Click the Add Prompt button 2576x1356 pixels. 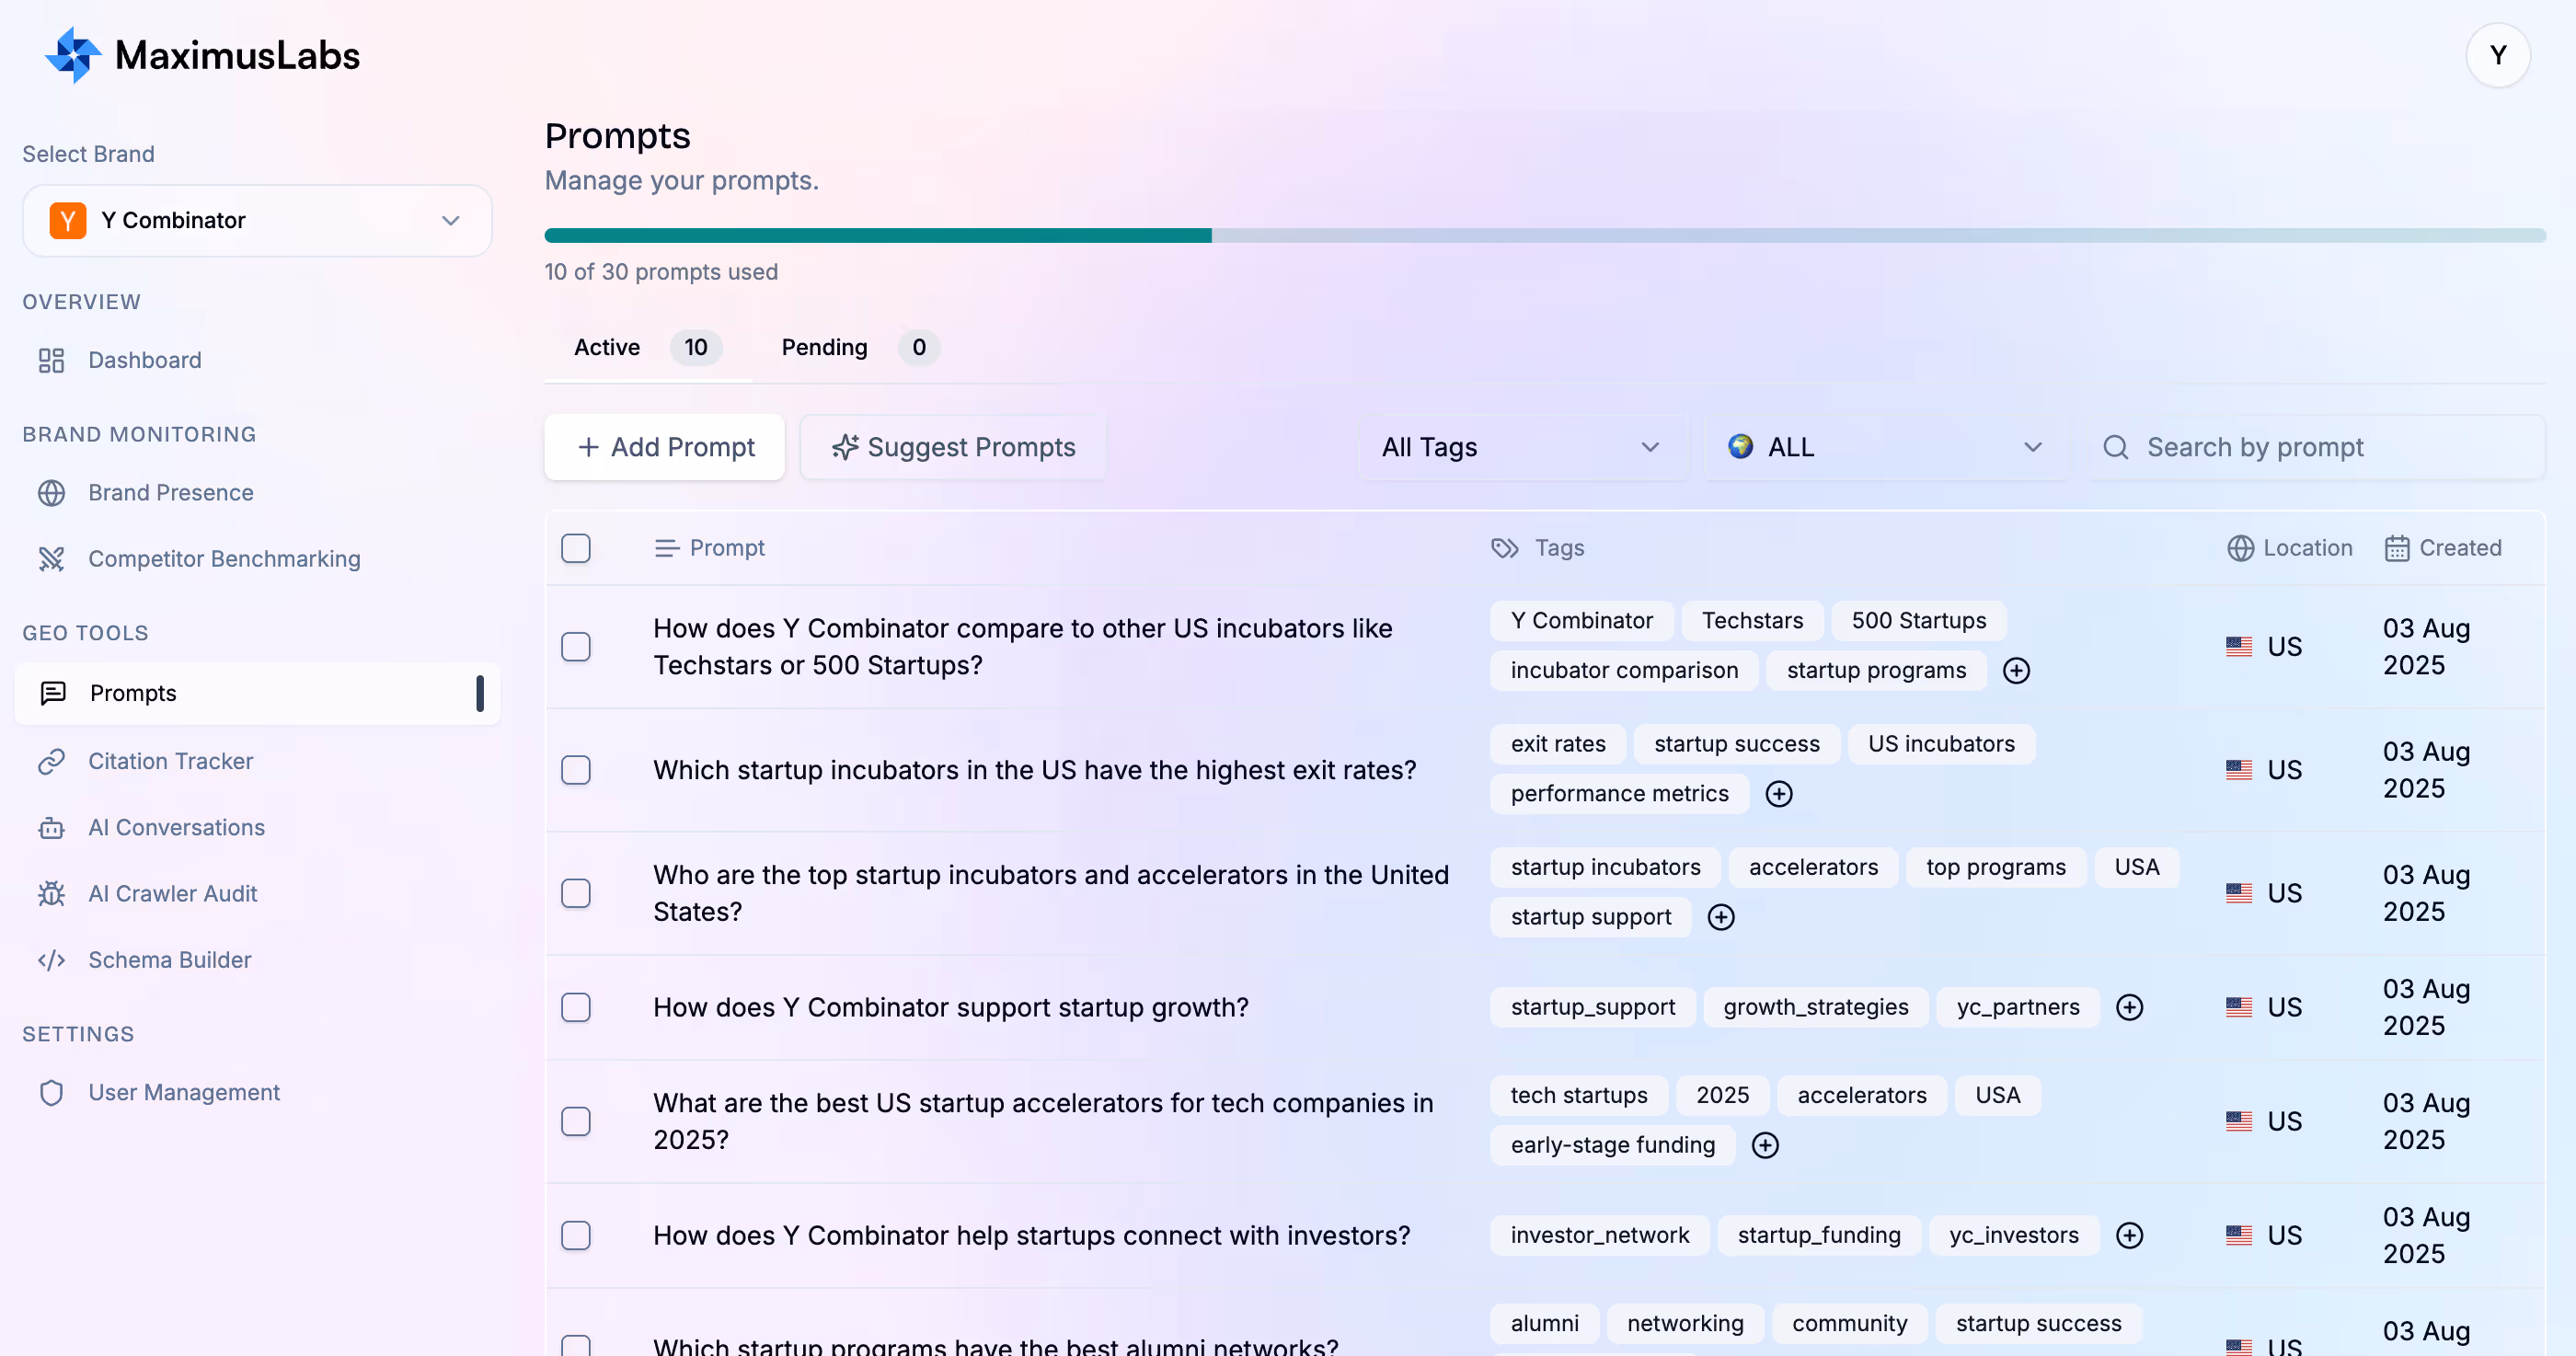(x=665, y=447)
